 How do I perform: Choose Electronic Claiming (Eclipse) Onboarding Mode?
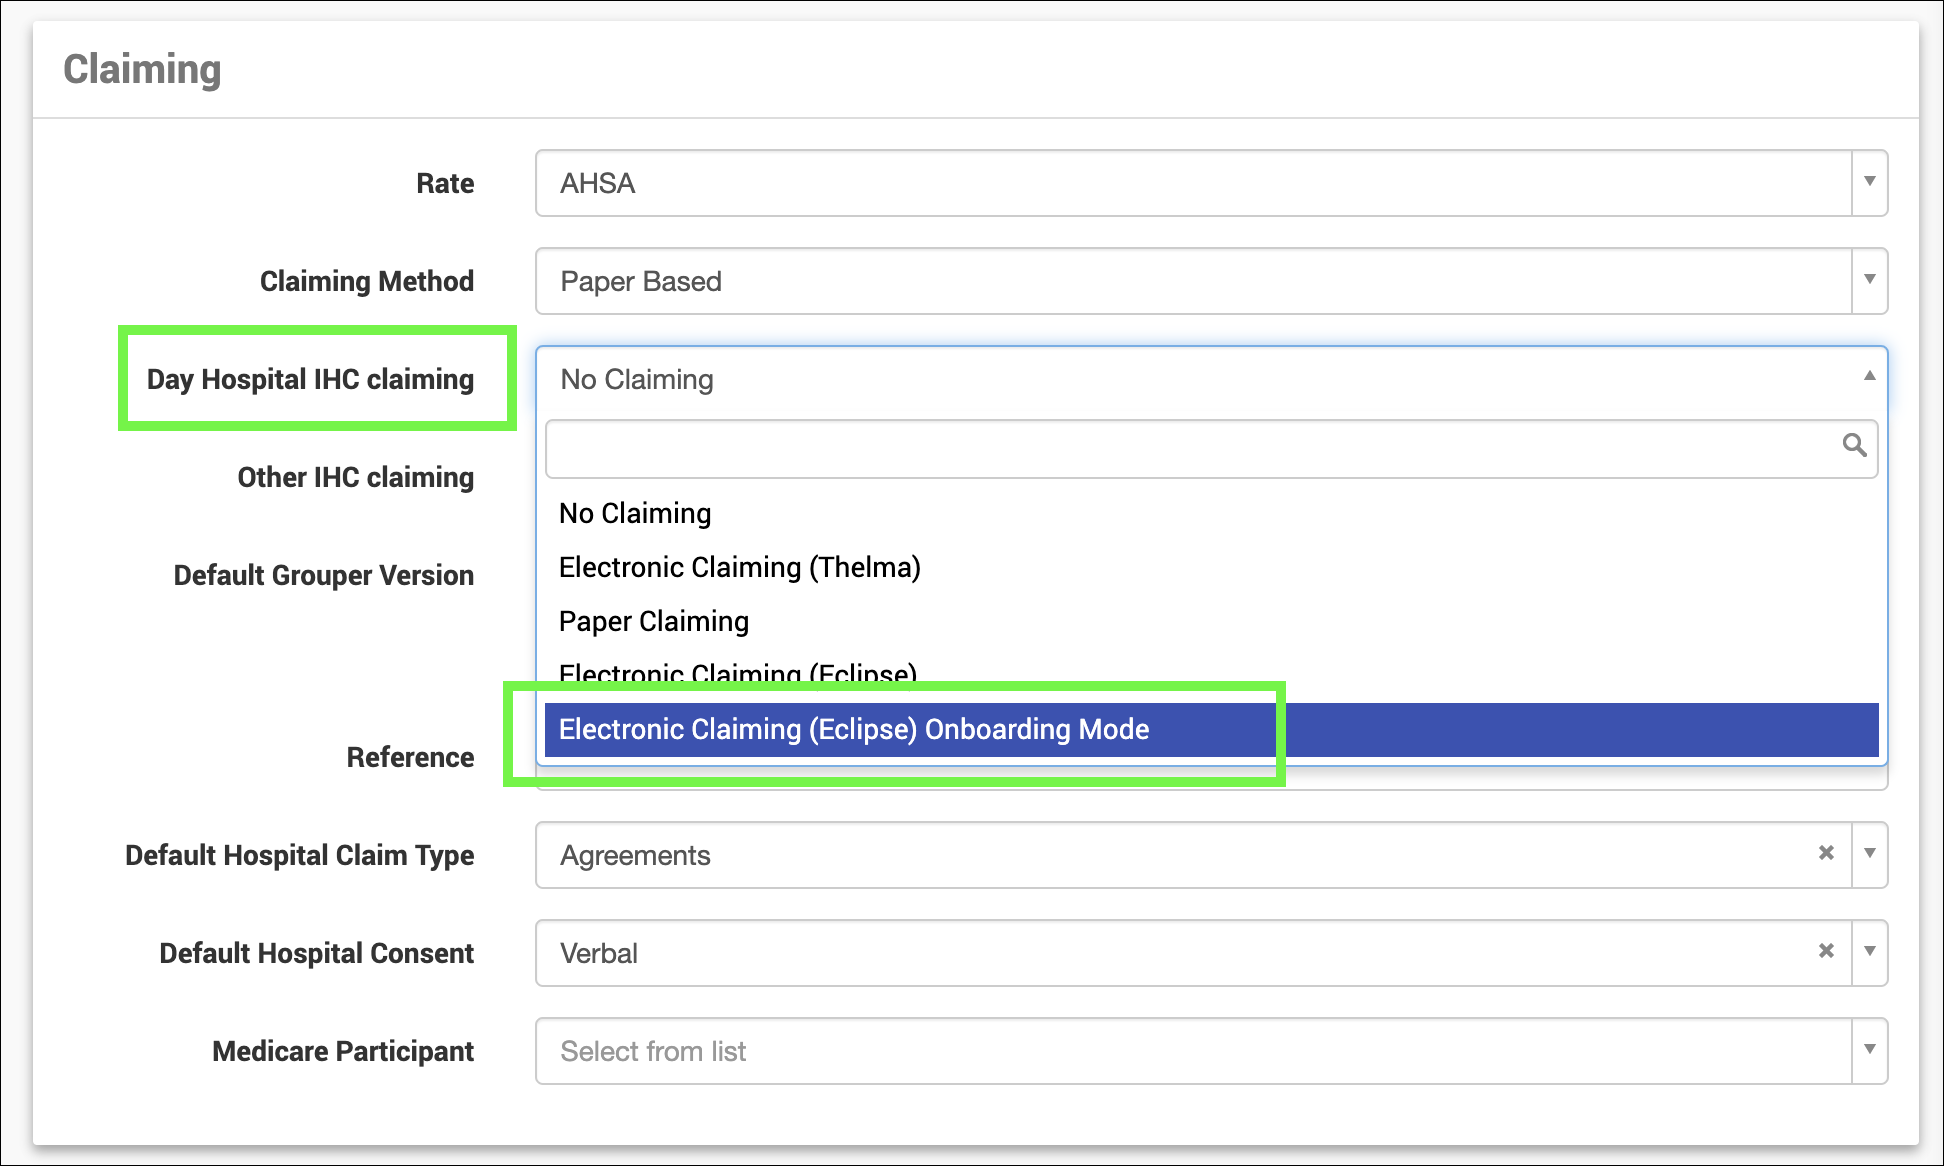pos(853,729)
